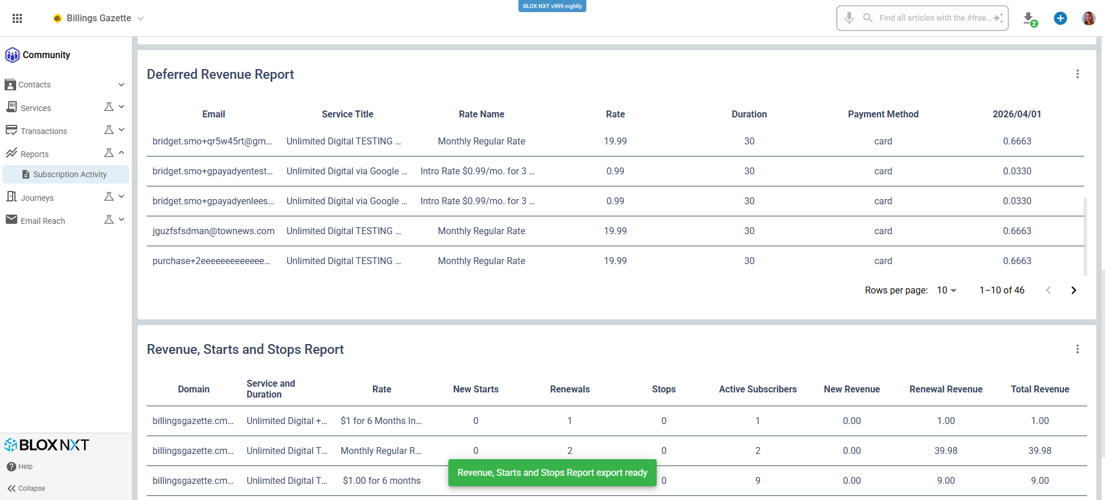
Task: Collapse the Reports menu
Action: [x=65, y=154]
